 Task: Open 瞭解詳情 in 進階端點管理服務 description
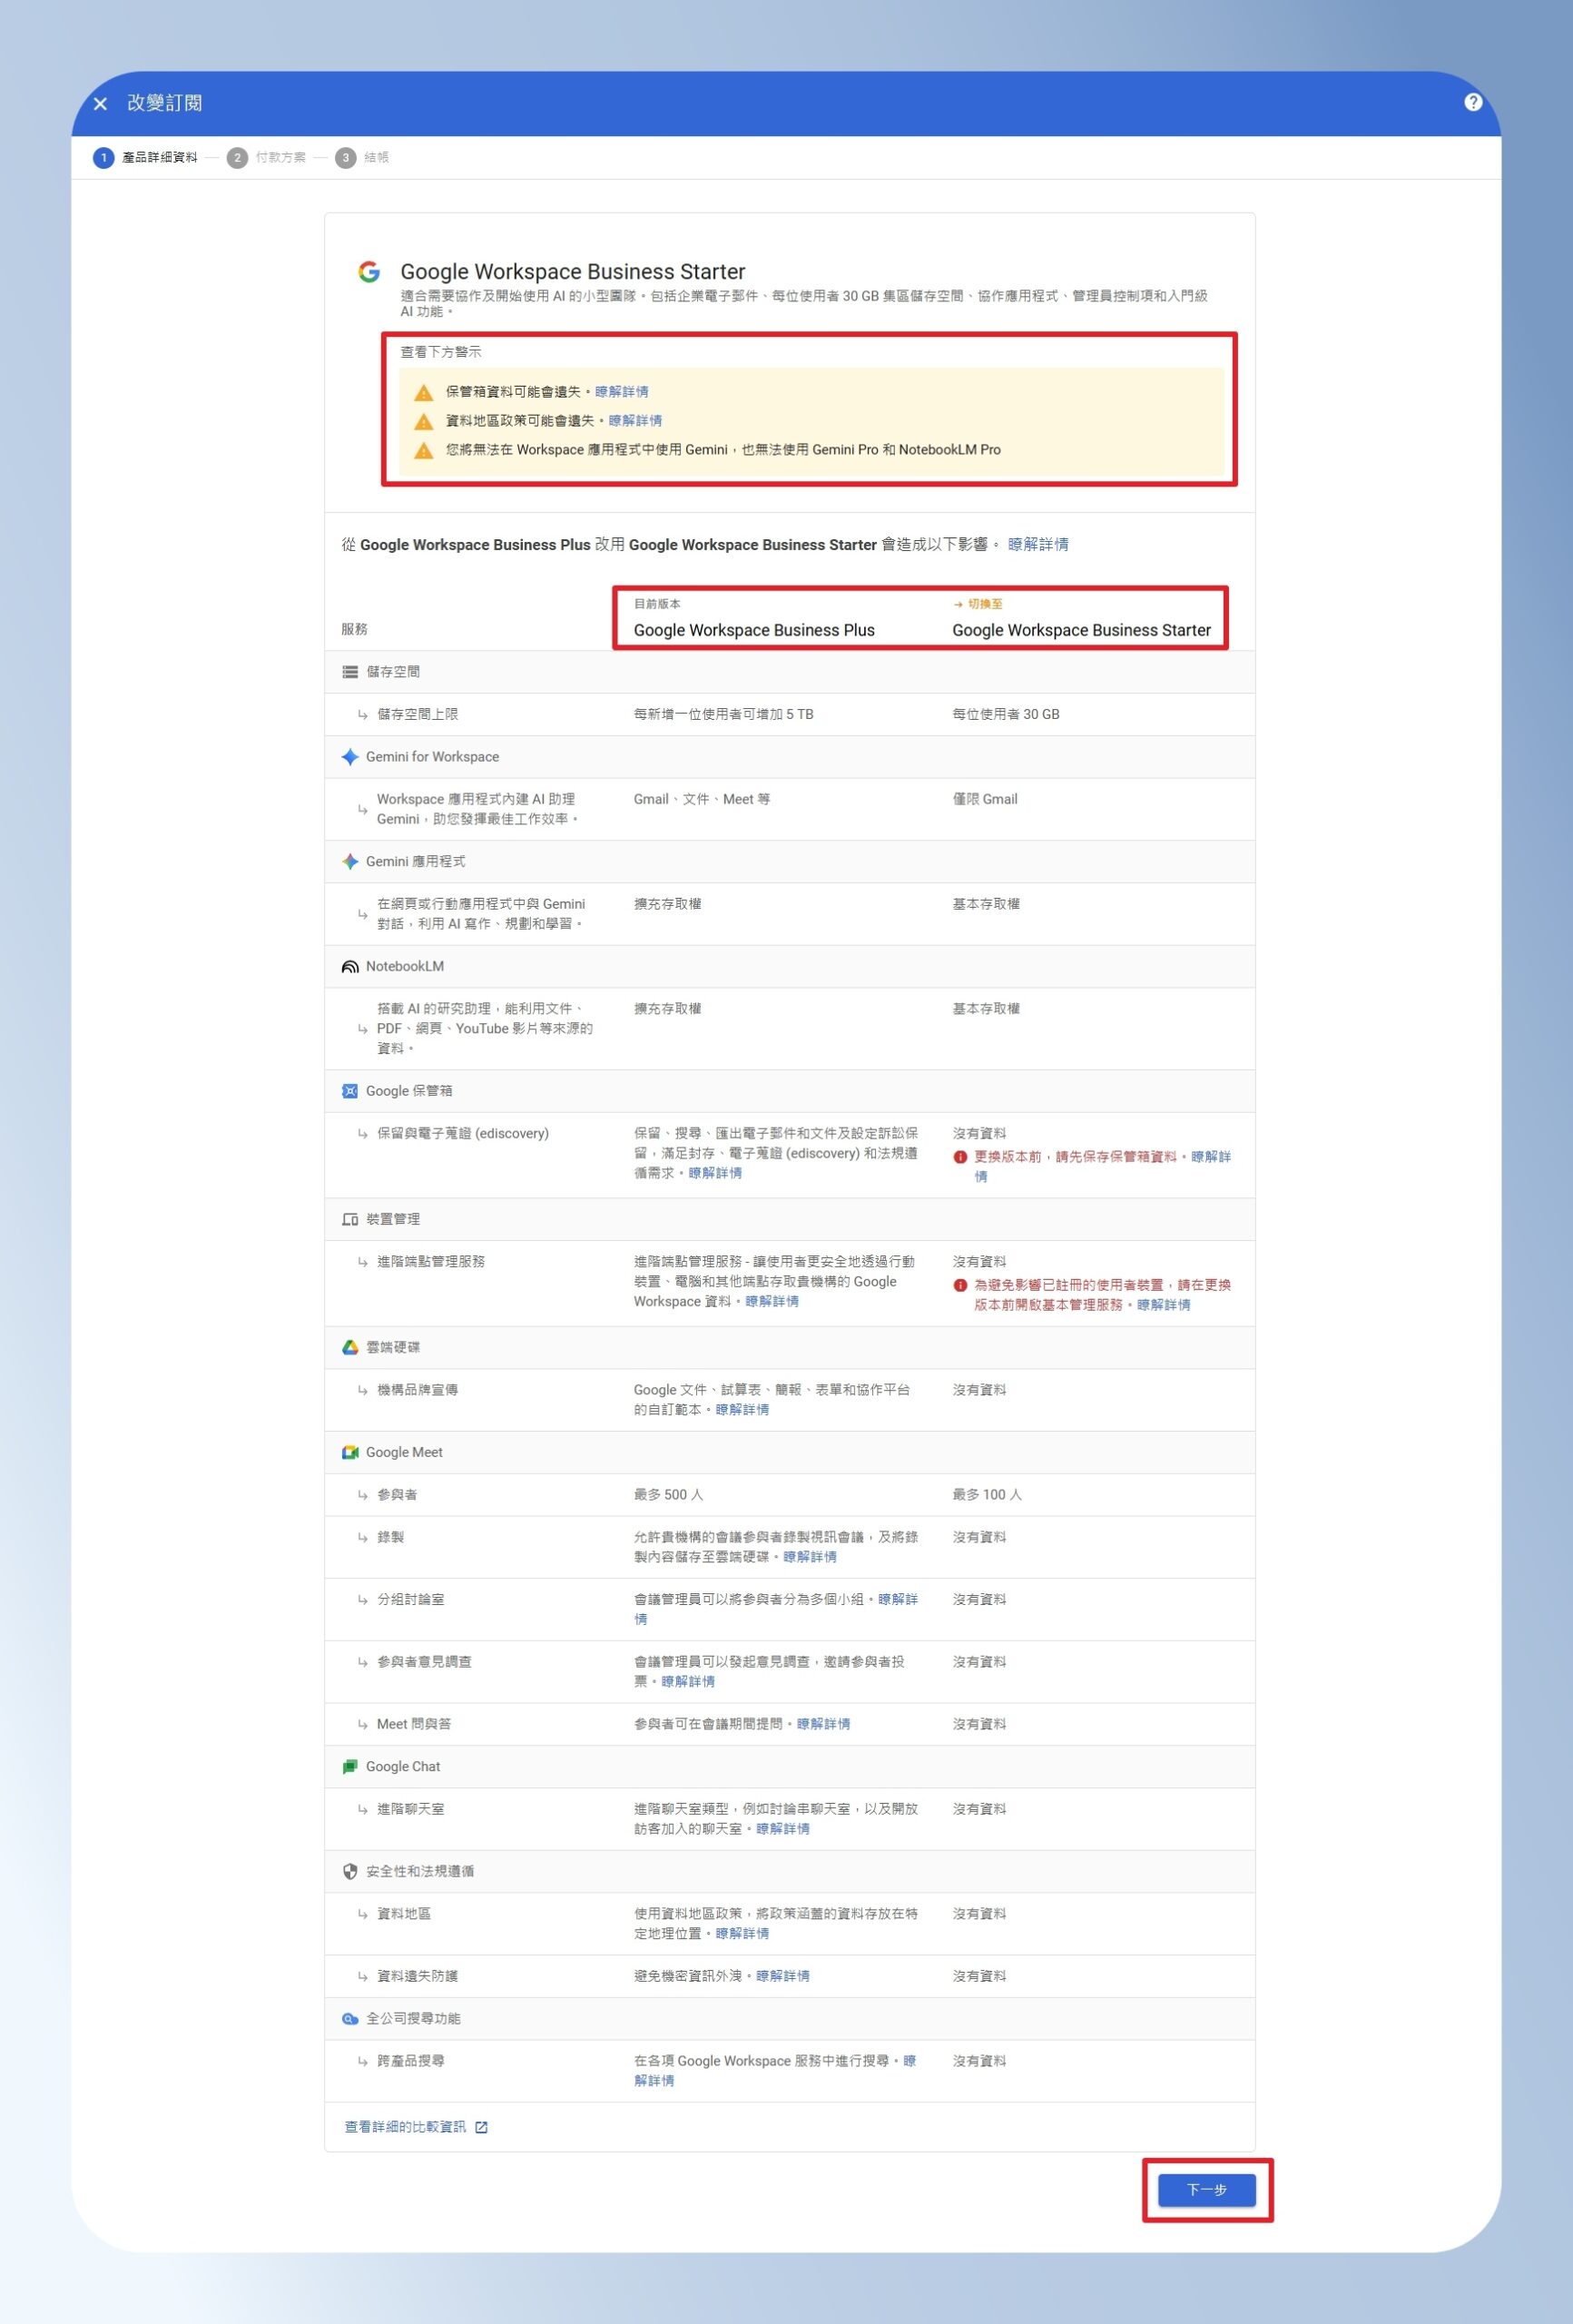[x=772, y=1301]
